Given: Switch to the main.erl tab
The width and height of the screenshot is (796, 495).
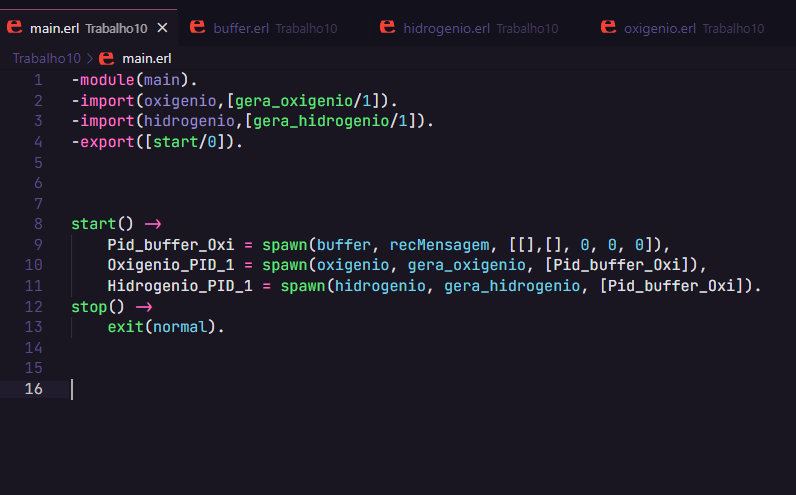Looking at the screenshot, I should [x=88, y=28].
